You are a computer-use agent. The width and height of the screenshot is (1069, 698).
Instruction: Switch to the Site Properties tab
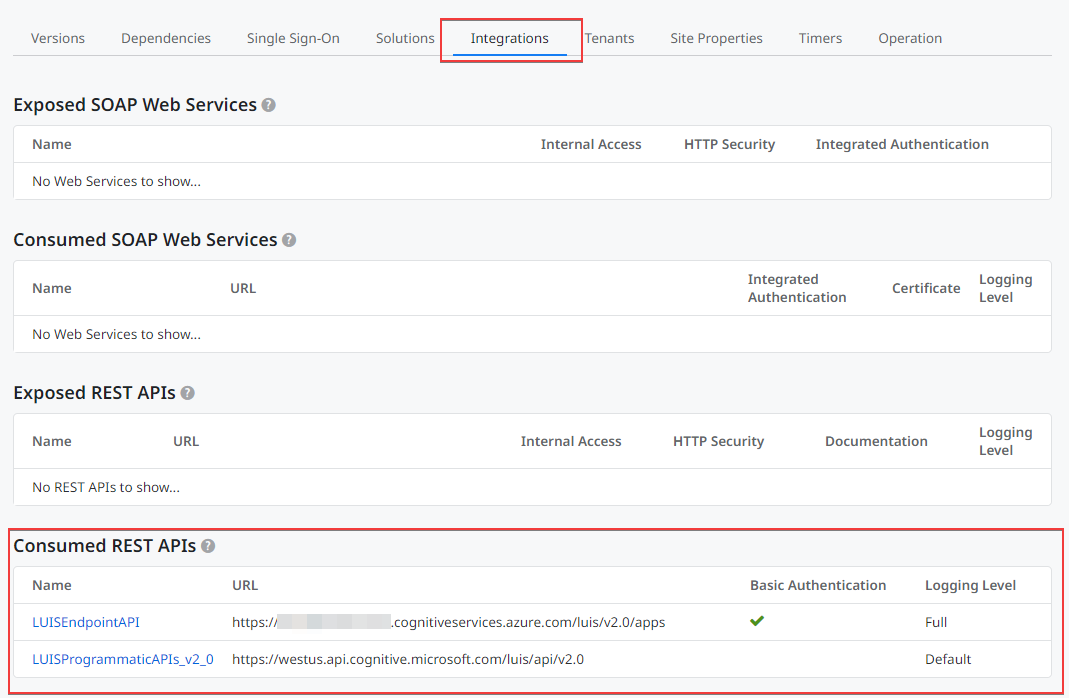pos(716,38)
